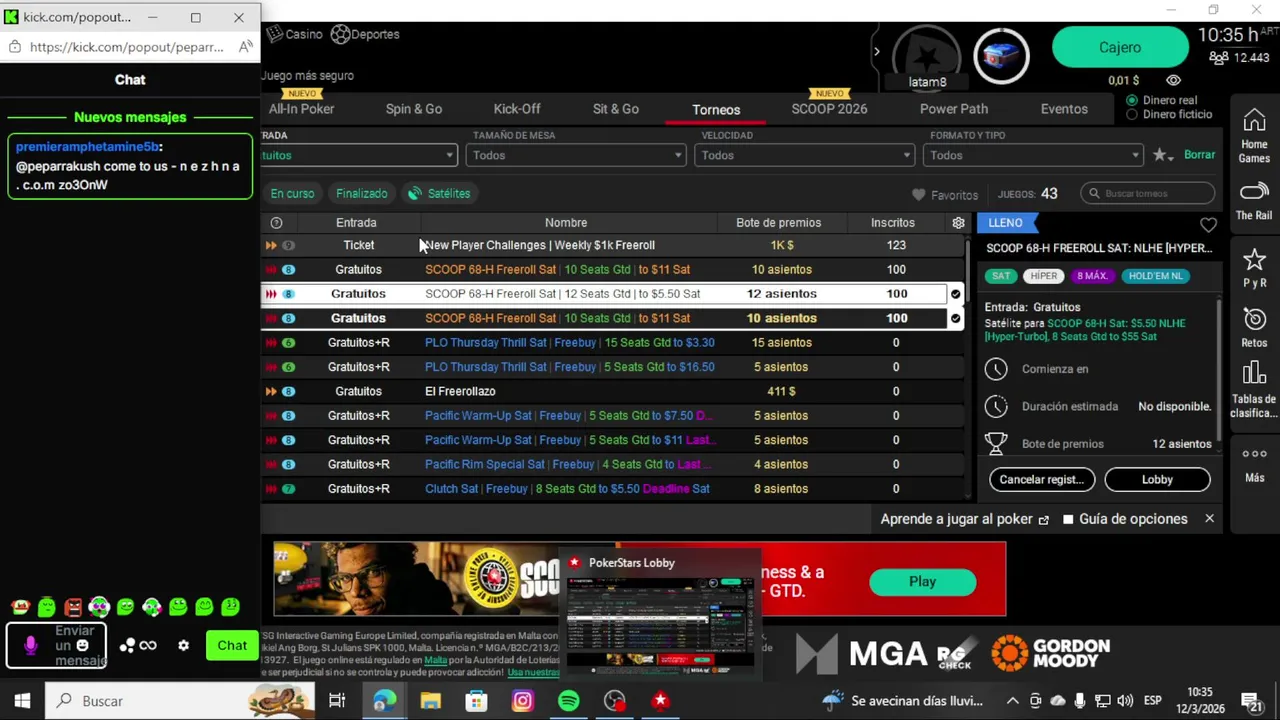Open the Velocidad dropdown
This screenshot has height=720, width=1280.
[805, 155]
